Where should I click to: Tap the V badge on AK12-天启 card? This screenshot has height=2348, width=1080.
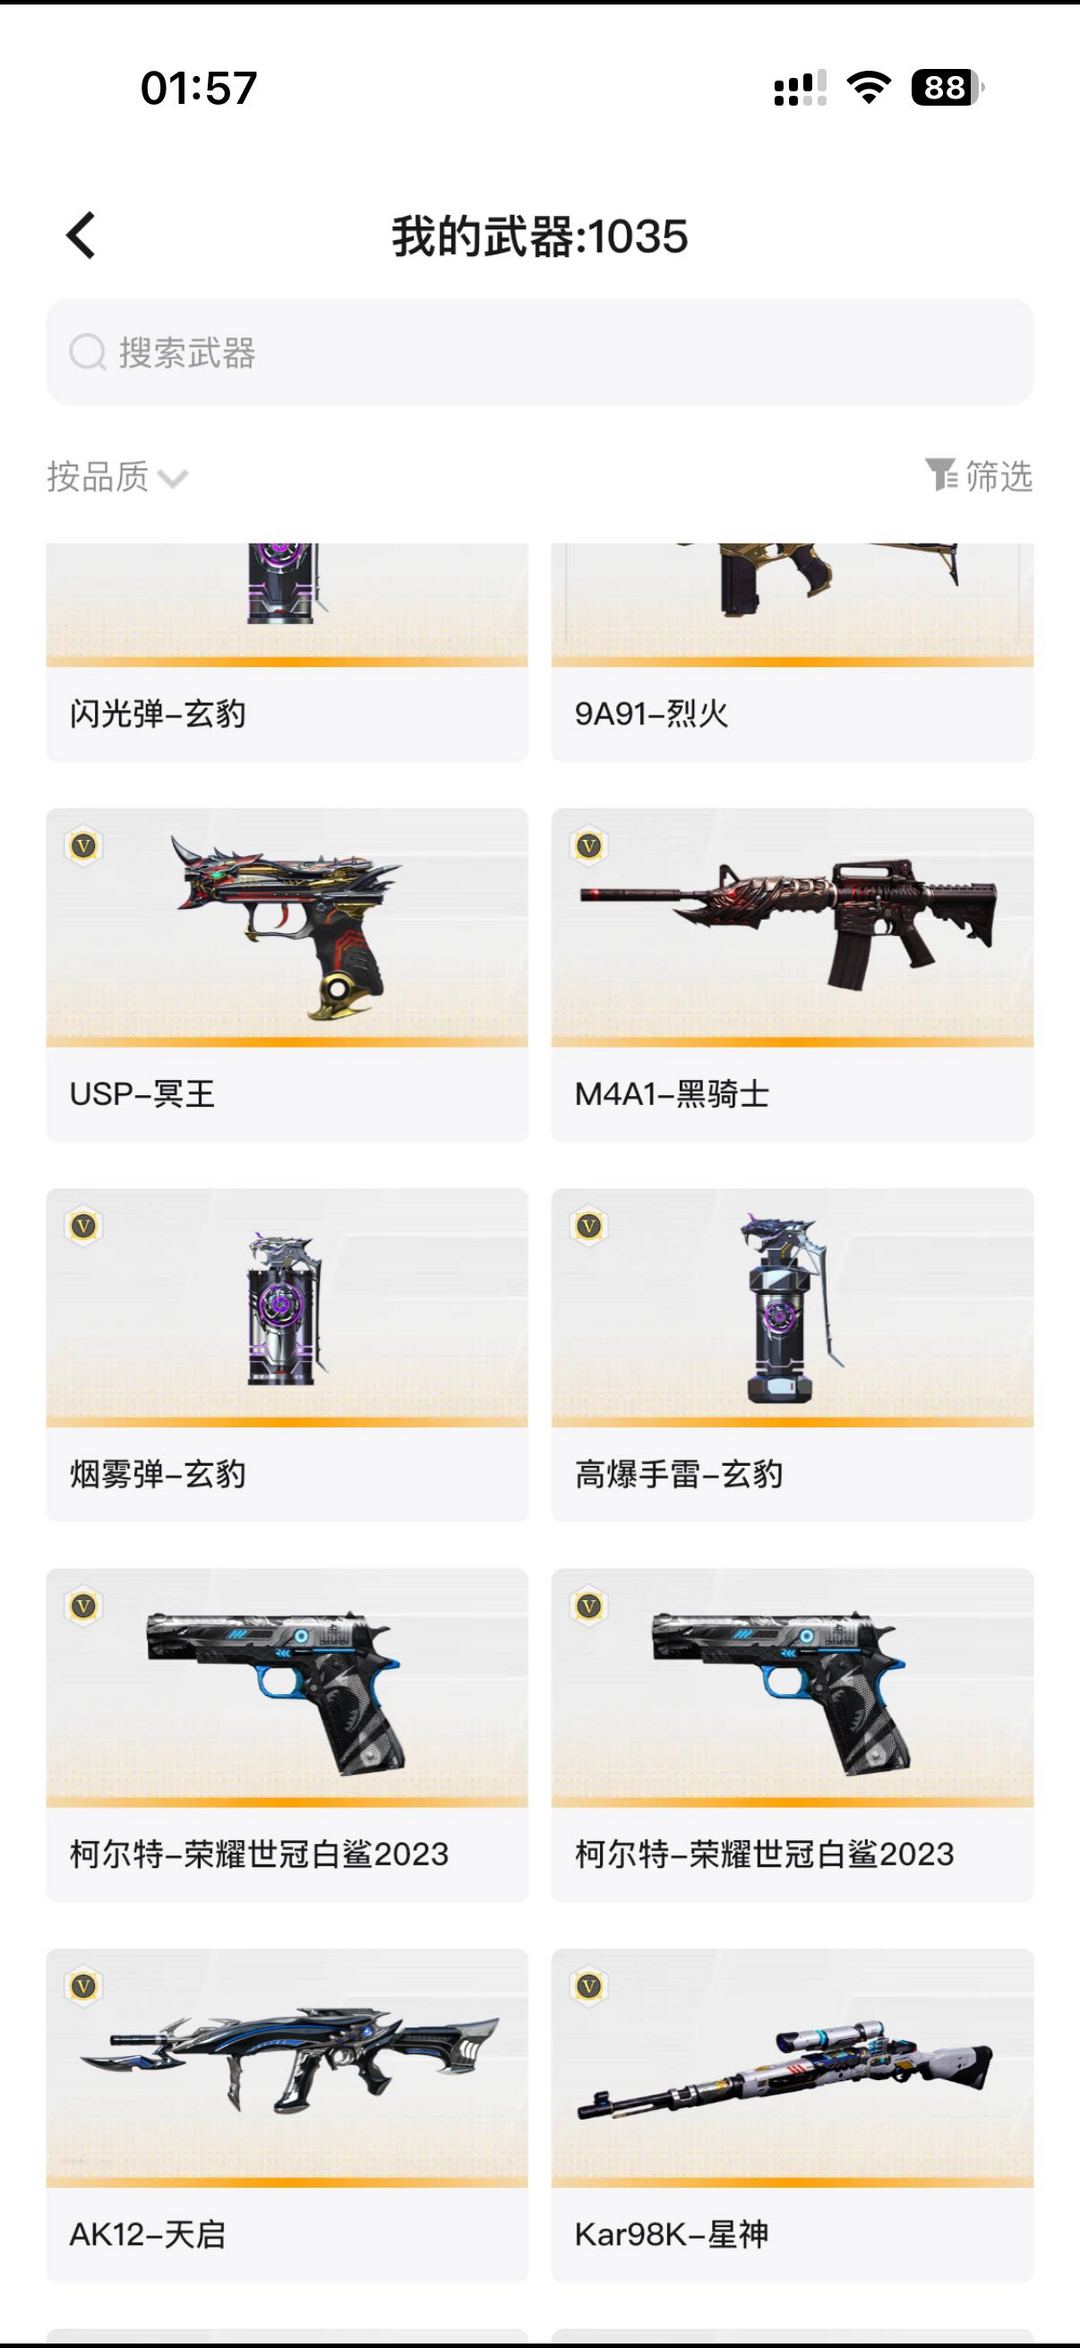[x=84, y=1987]
